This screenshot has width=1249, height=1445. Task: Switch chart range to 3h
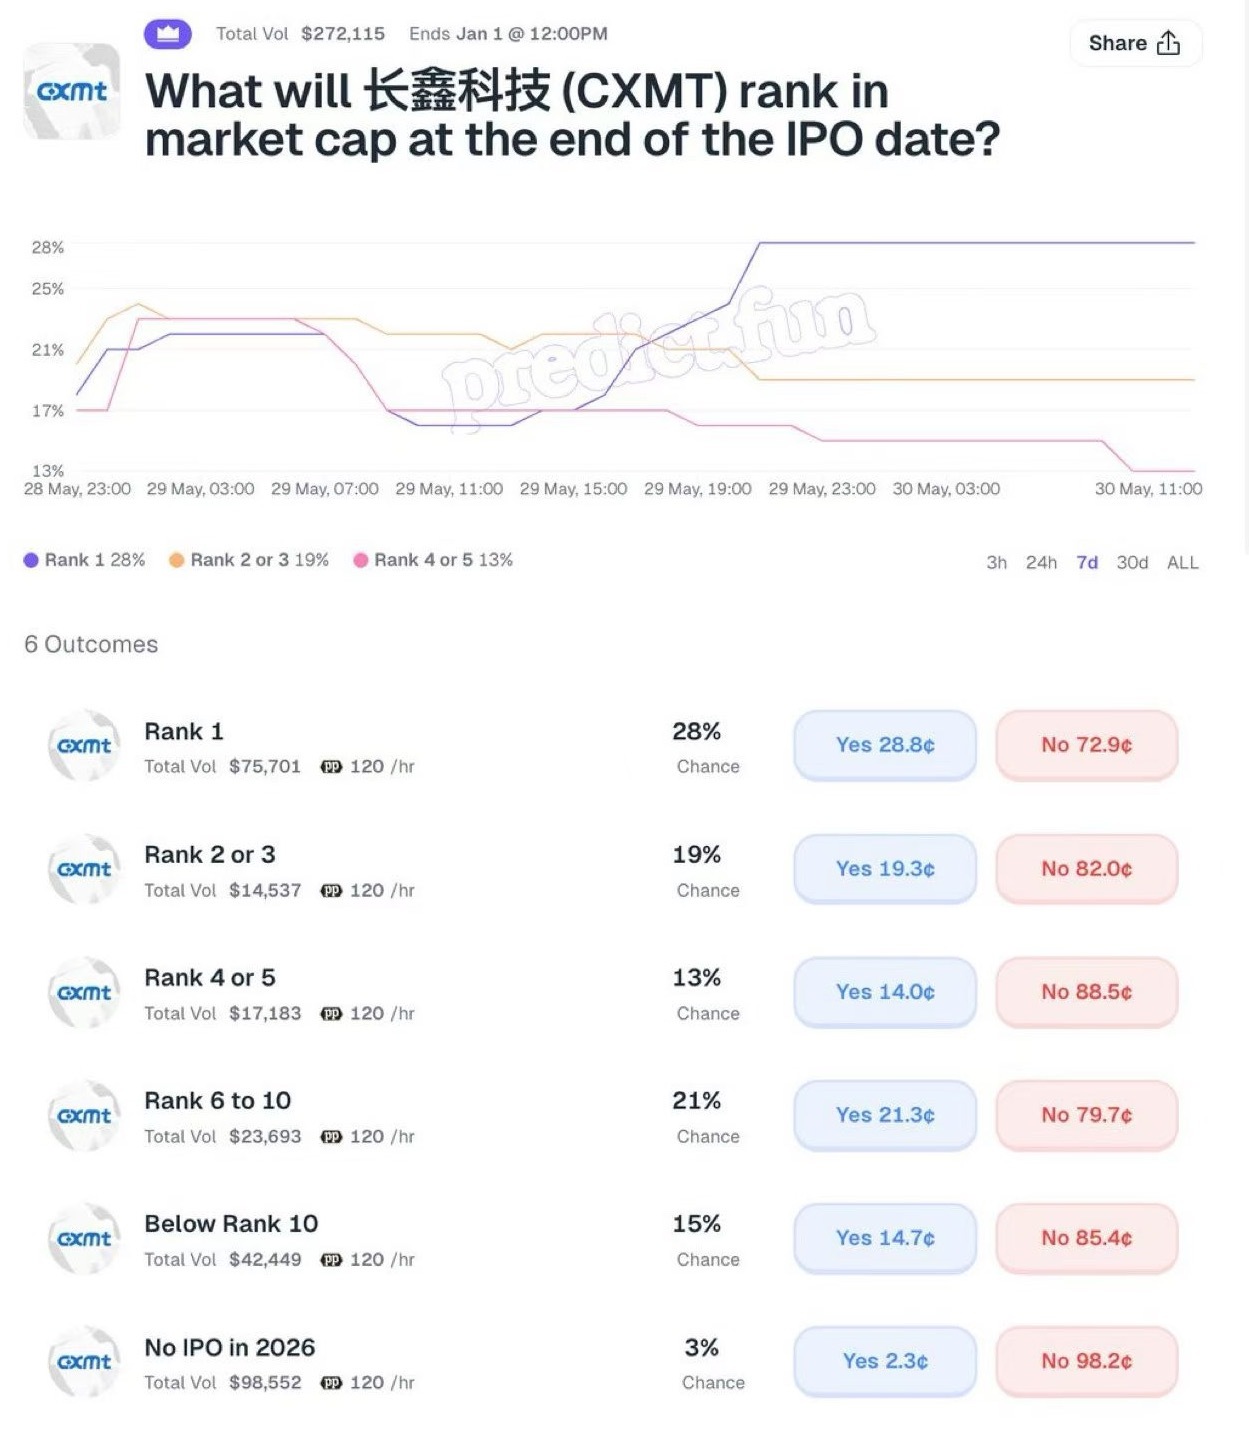[x=996, y=563]
